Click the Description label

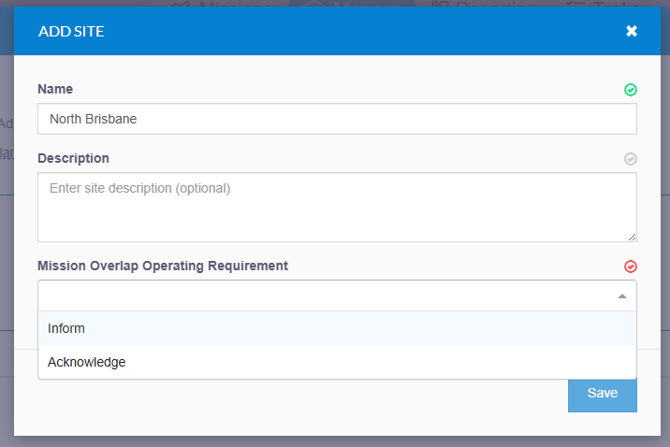click(73, 158)
